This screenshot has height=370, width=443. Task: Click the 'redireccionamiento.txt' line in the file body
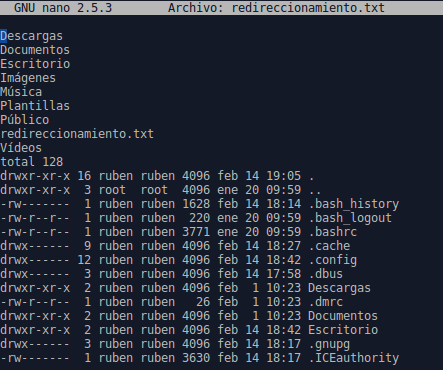click(77, 134)
